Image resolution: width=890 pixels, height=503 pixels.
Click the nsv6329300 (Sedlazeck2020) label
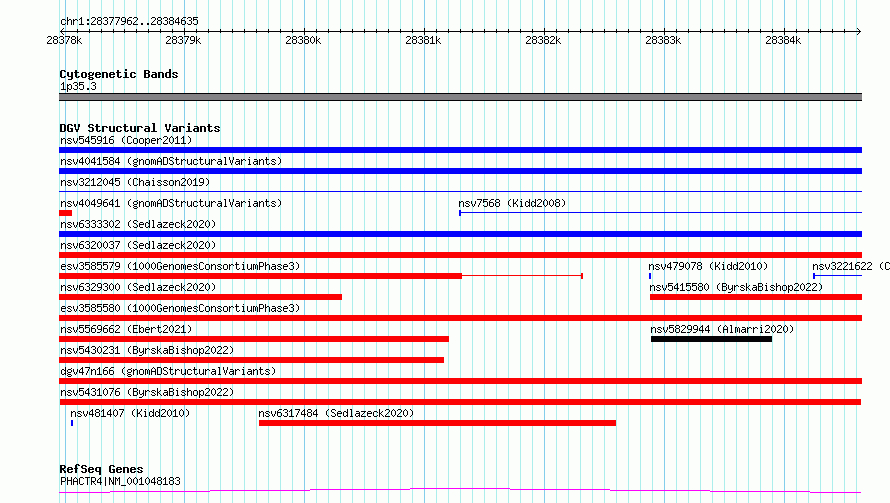point(138,287)
